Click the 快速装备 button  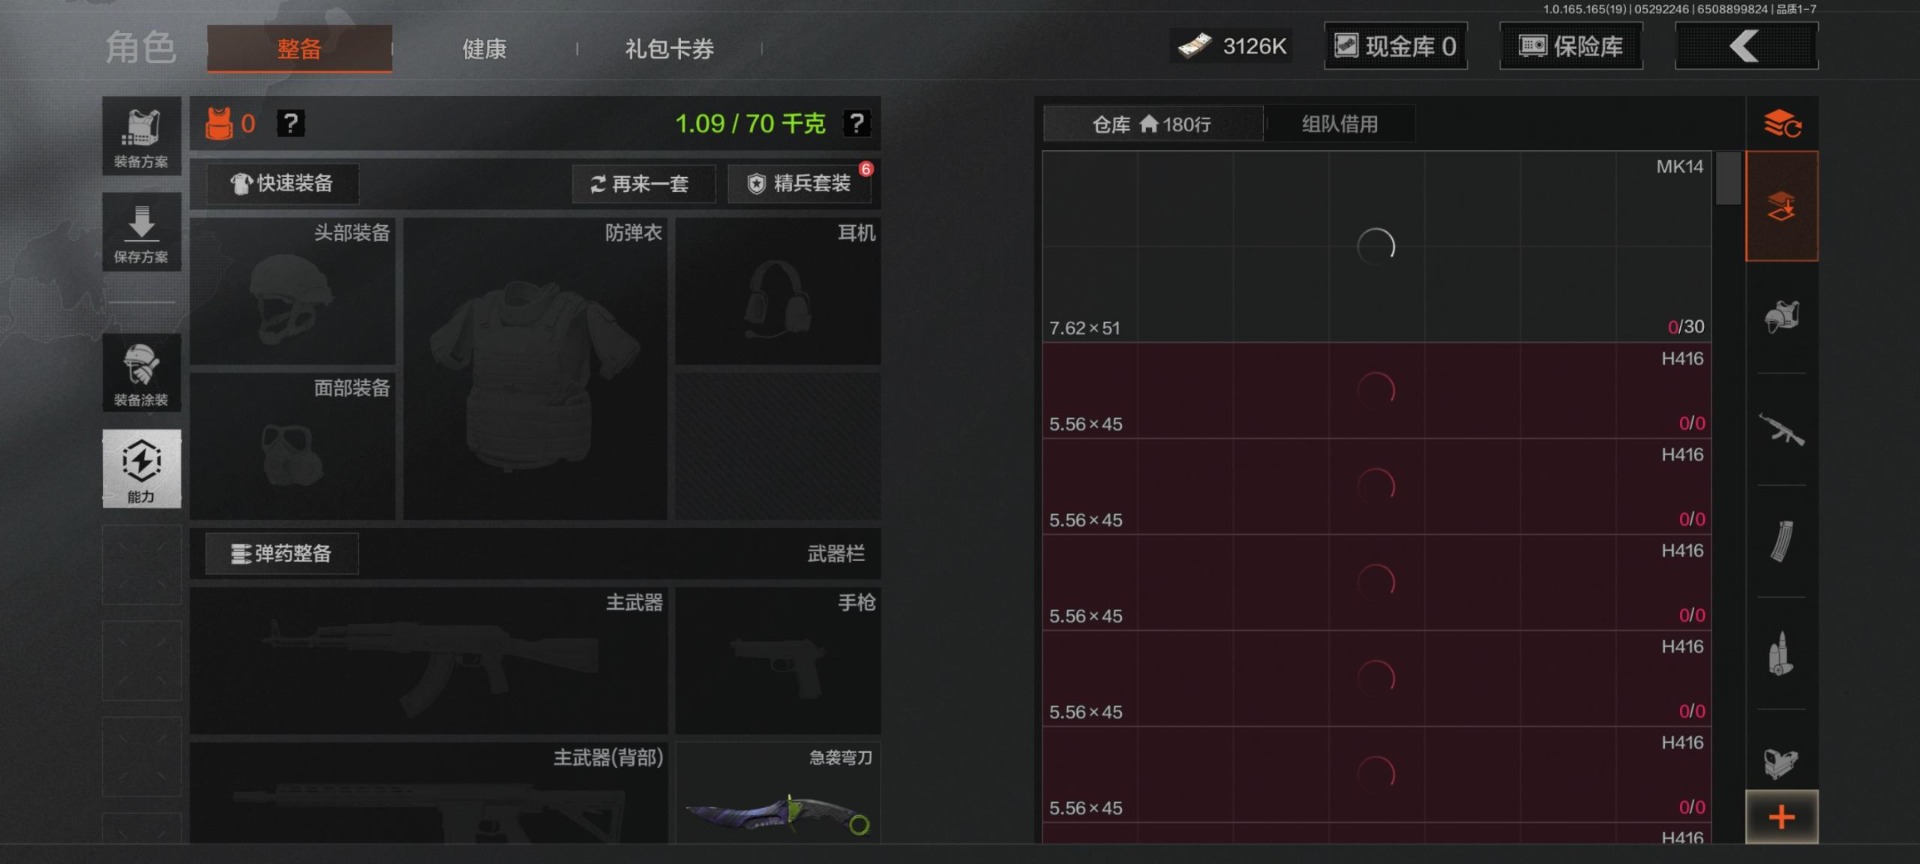coord(282,184)
